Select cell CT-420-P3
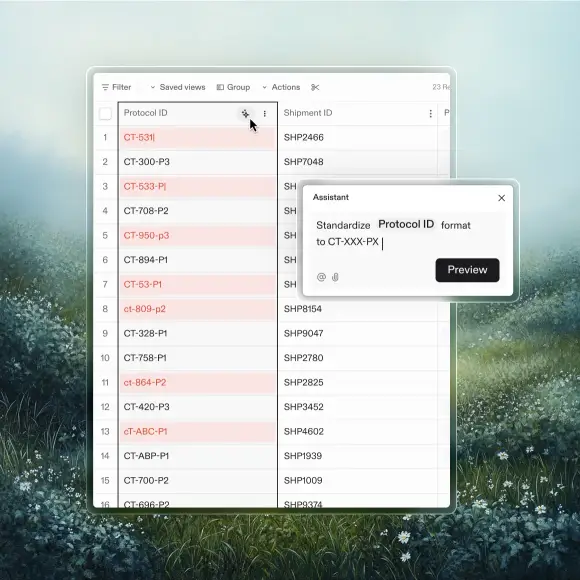 (198, 407)
